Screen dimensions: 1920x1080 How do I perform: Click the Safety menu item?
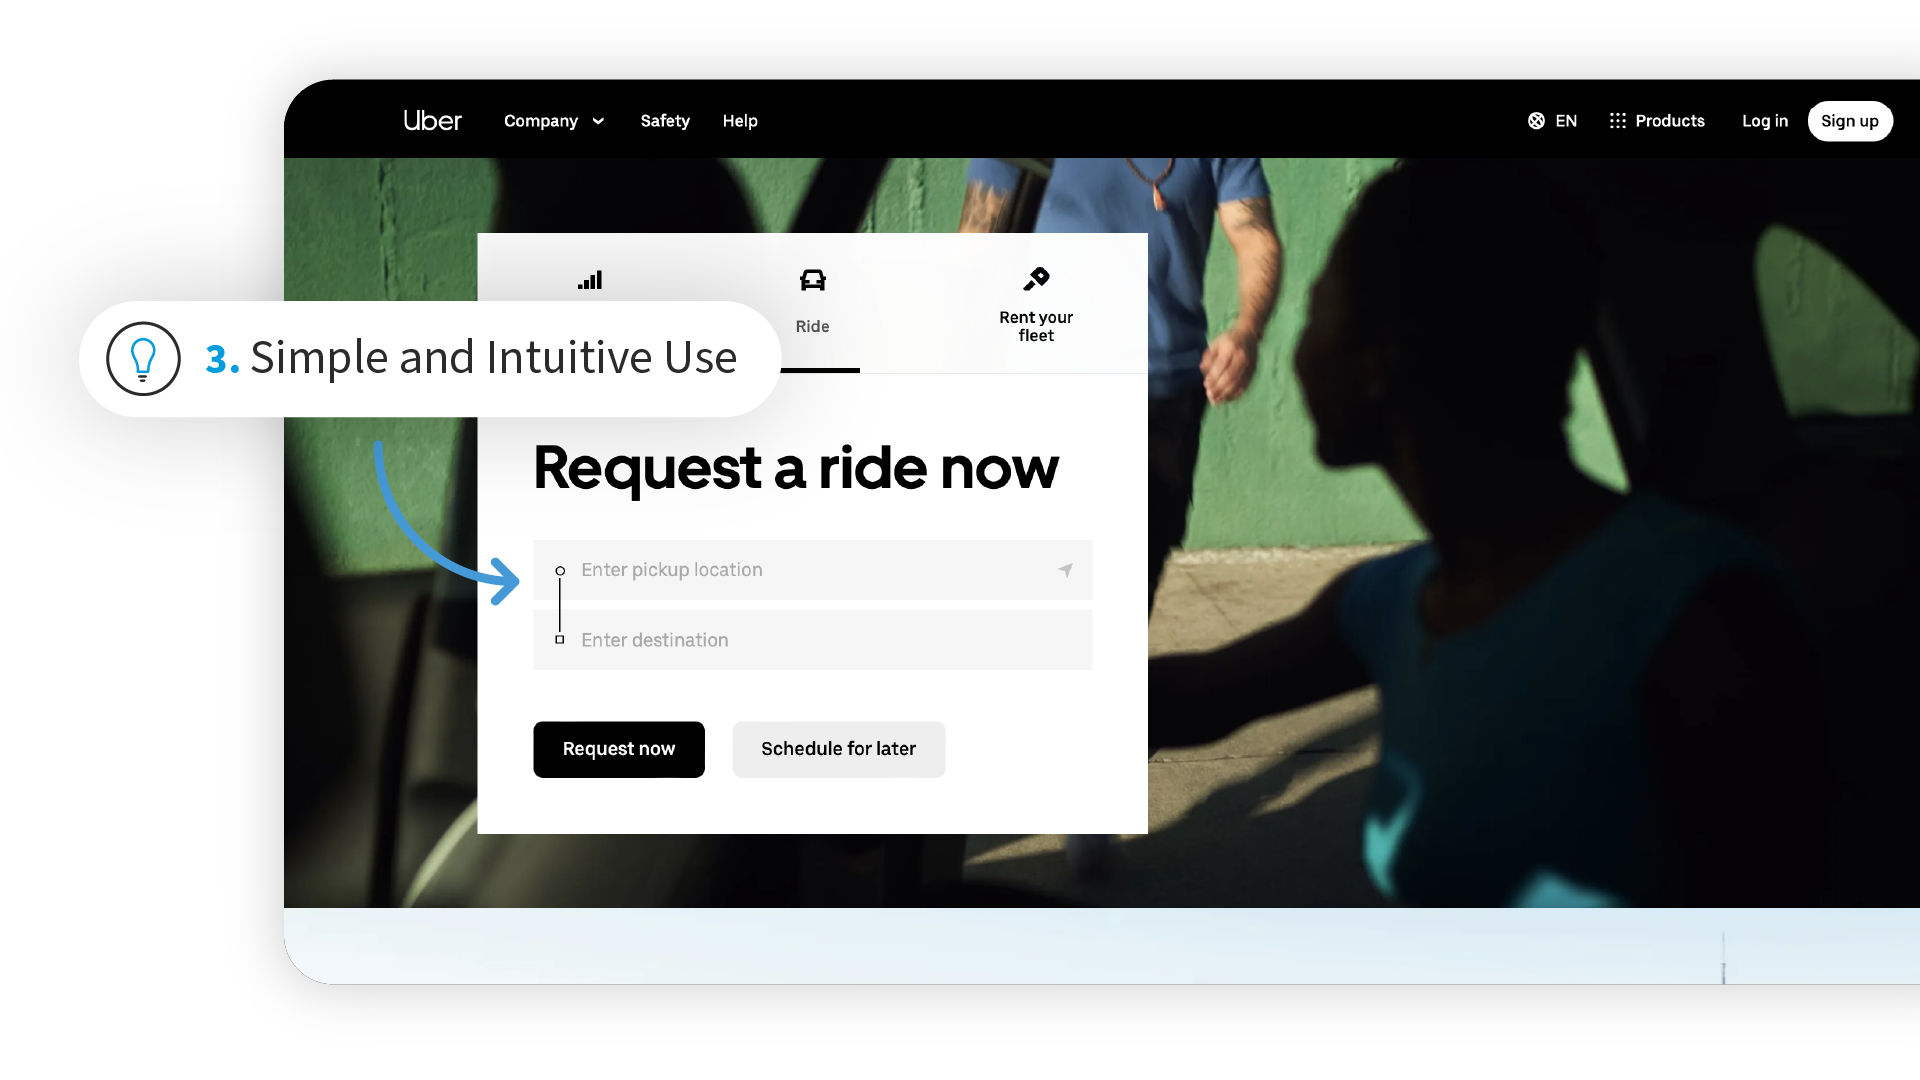click(665, 120)
